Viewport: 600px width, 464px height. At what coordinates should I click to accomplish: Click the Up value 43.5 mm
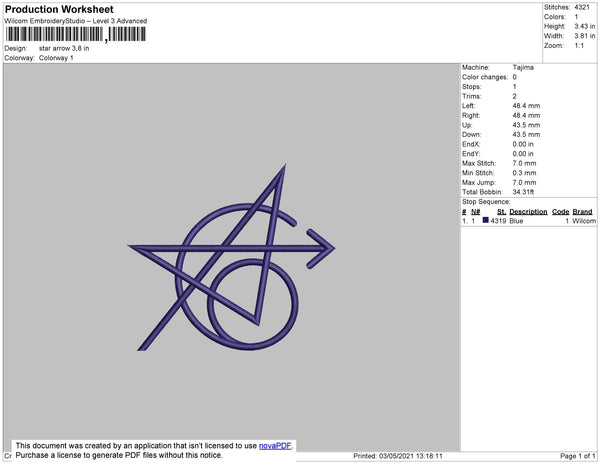[527, 125]
